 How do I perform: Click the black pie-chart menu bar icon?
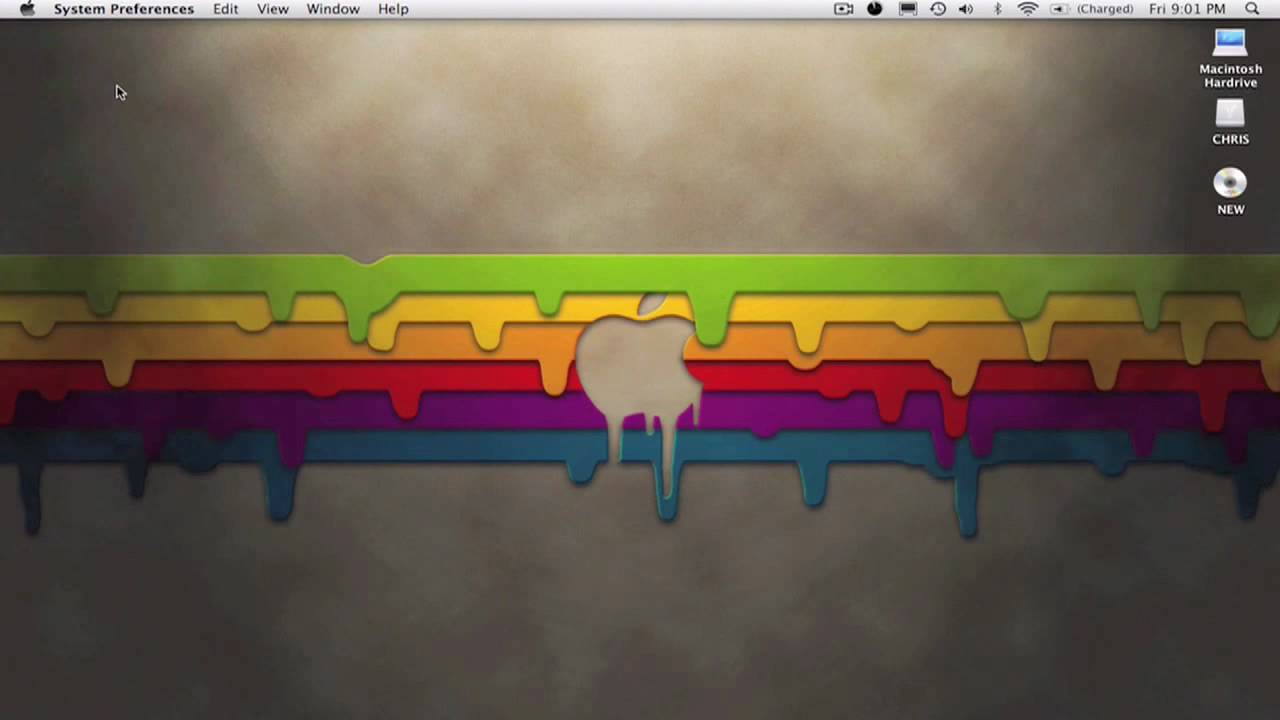875,9
